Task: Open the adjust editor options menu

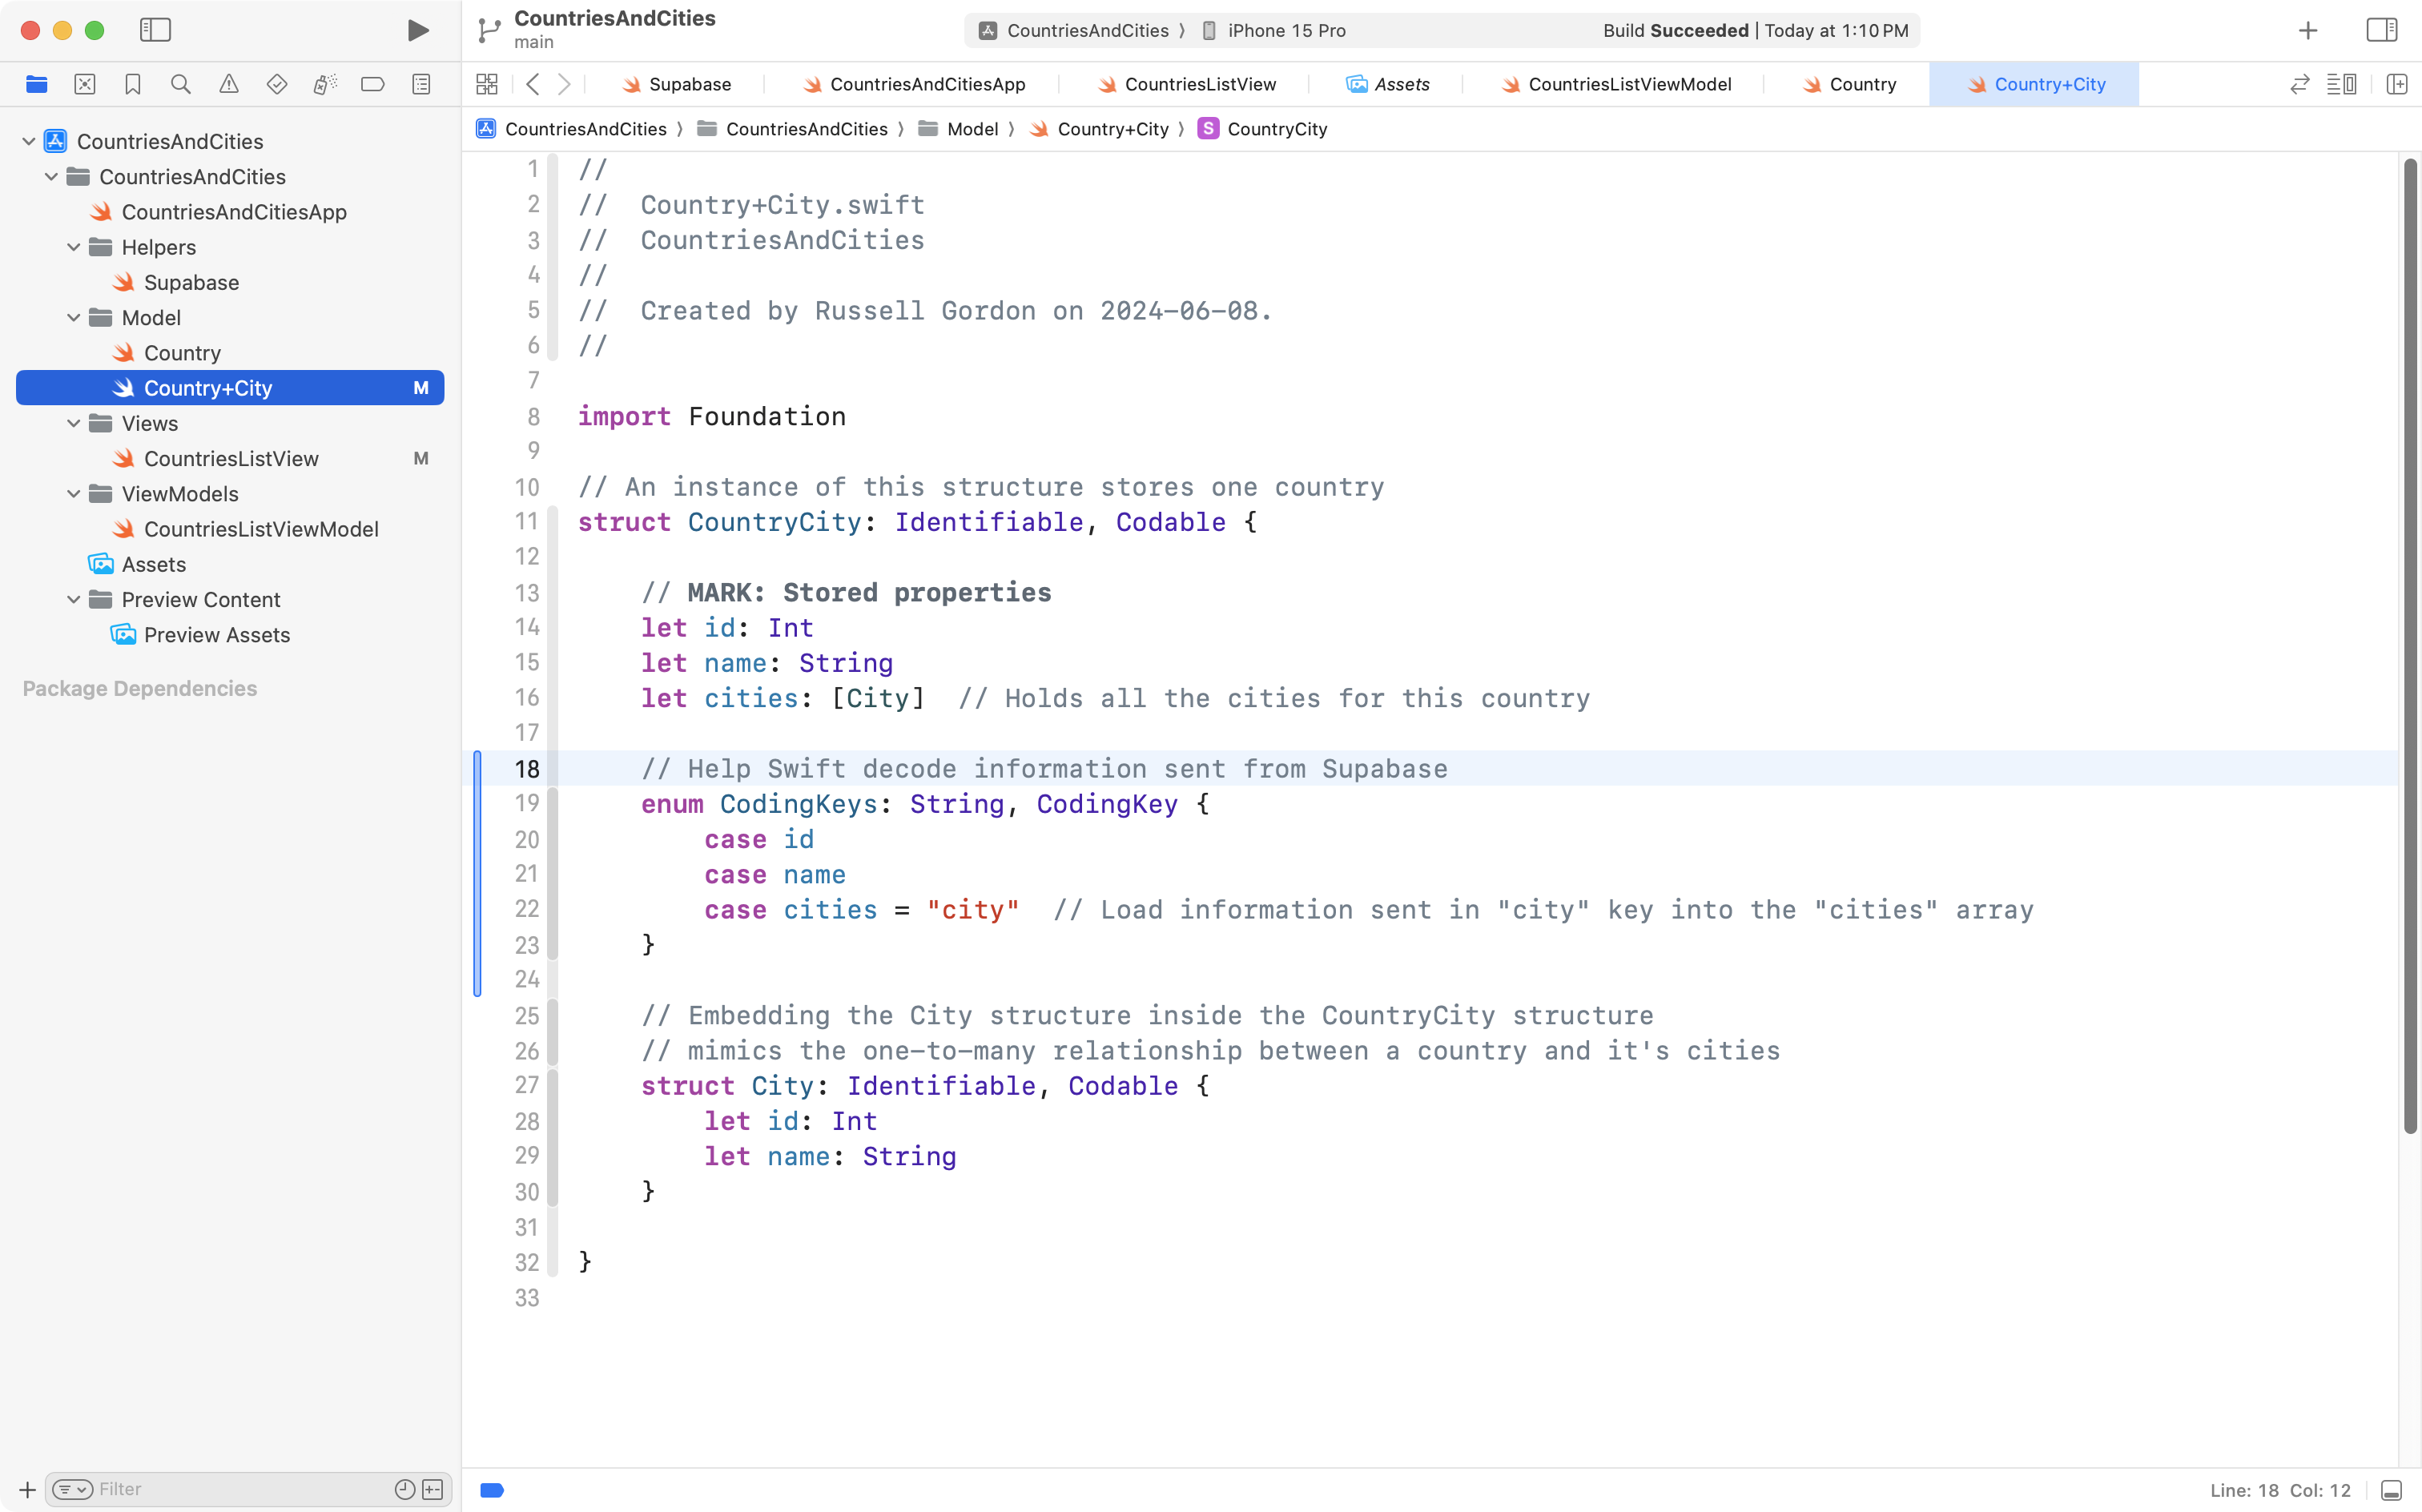Action: (x=2342, y=84)
